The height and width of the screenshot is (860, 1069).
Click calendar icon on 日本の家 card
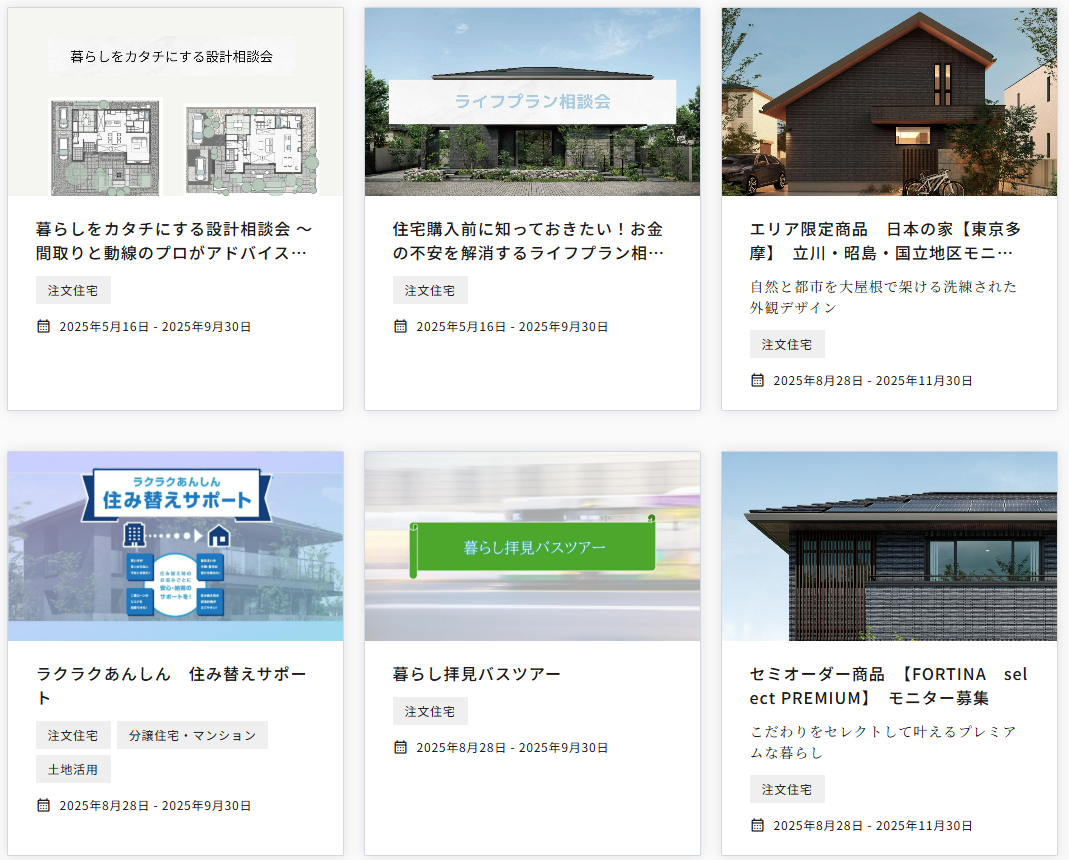757,380
